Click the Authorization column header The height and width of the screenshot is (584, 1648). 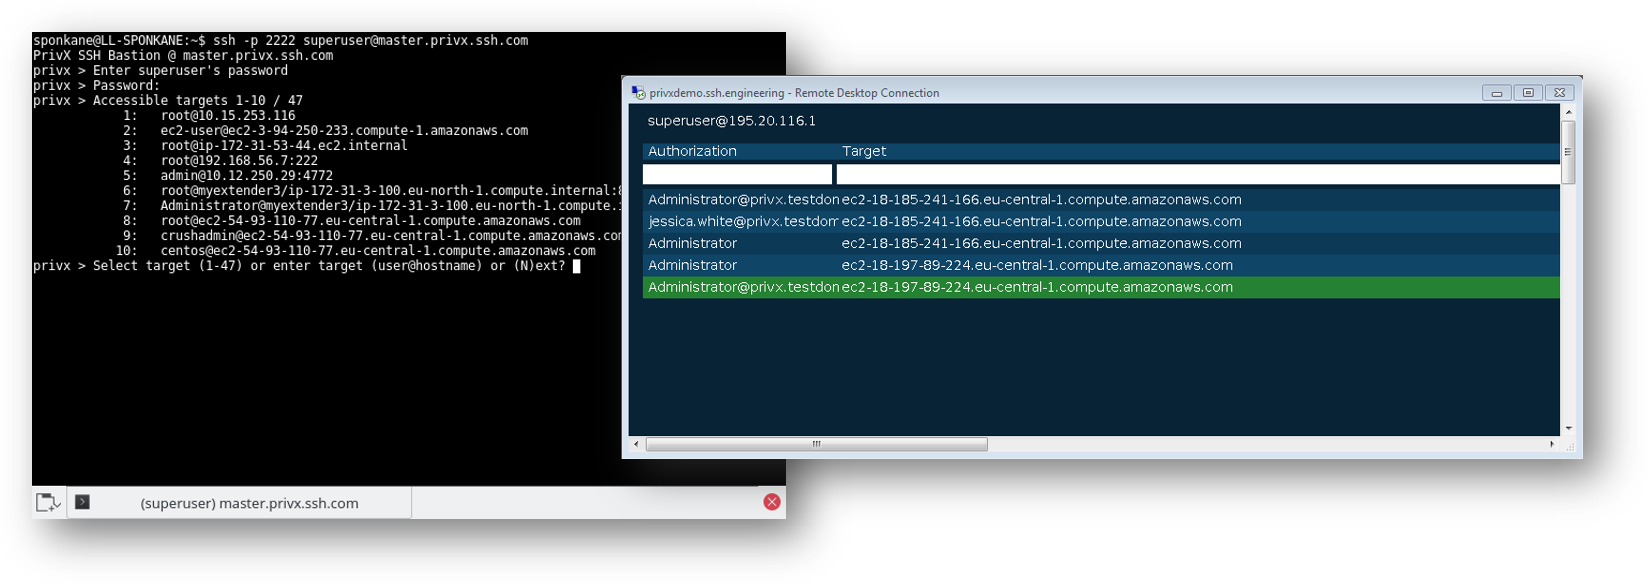pos(692,151)
